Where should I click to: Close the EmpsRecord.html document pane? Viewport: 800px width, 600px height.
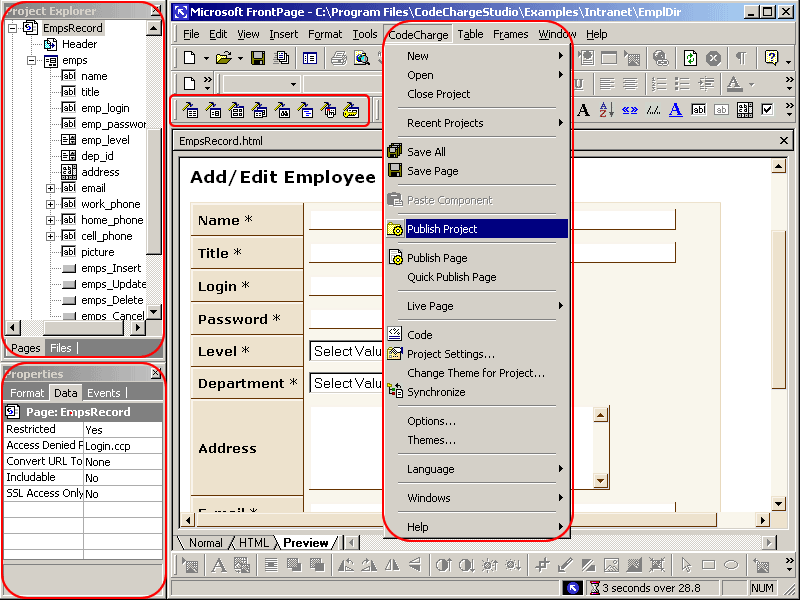(784, 141)
